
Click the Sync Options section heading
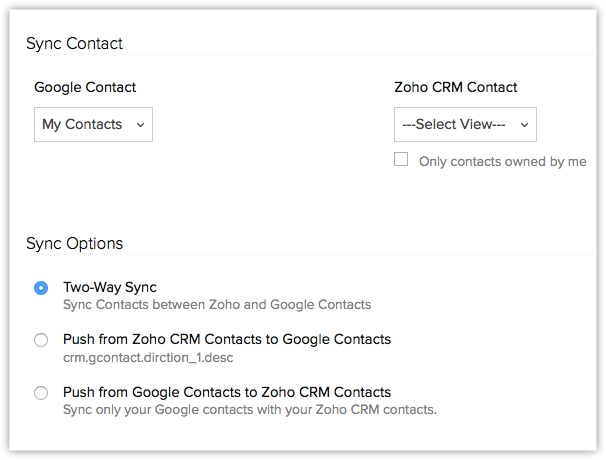tap(74, 244)
